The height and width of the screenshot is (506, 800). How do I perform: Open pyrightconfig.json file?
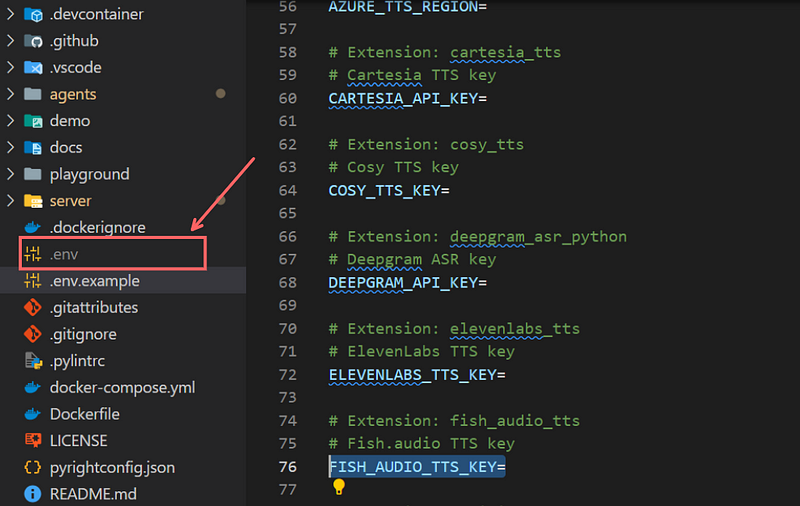[112, 468]
